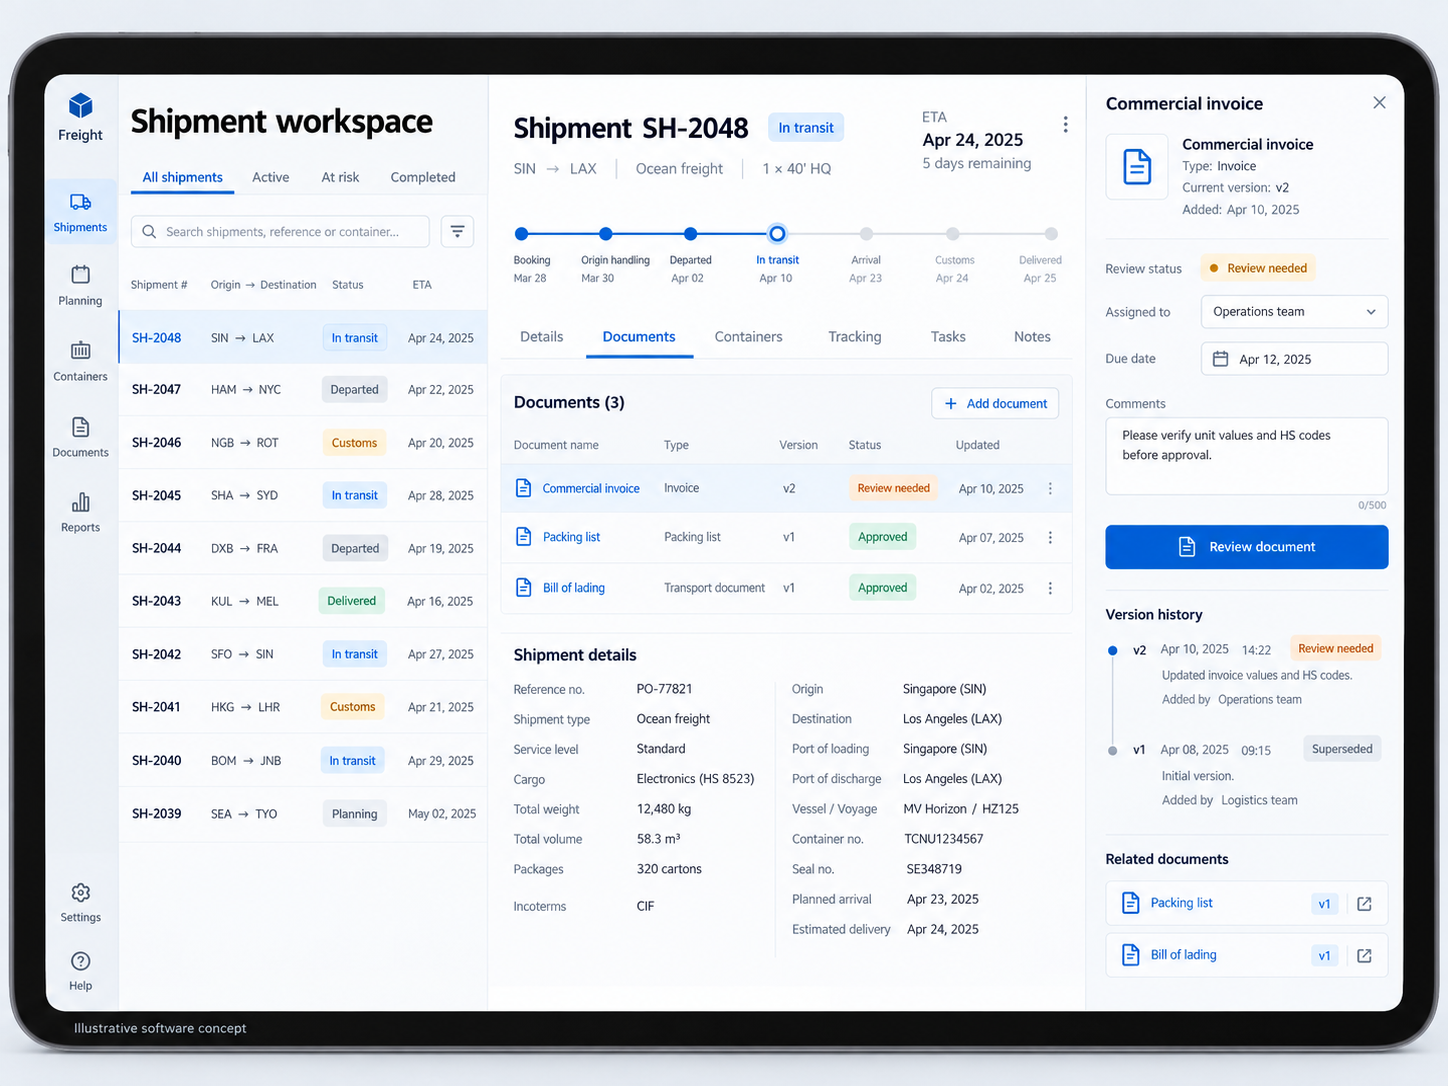The image size is (1448, 1086).
Task: Focus the shipment search field
Action: (280, 231)
